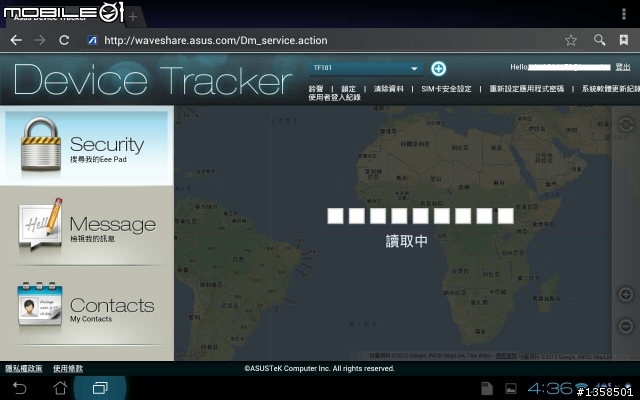Click the Contacts card icon
This screenshot has width=640, height=400.
[x=40, y=303]
